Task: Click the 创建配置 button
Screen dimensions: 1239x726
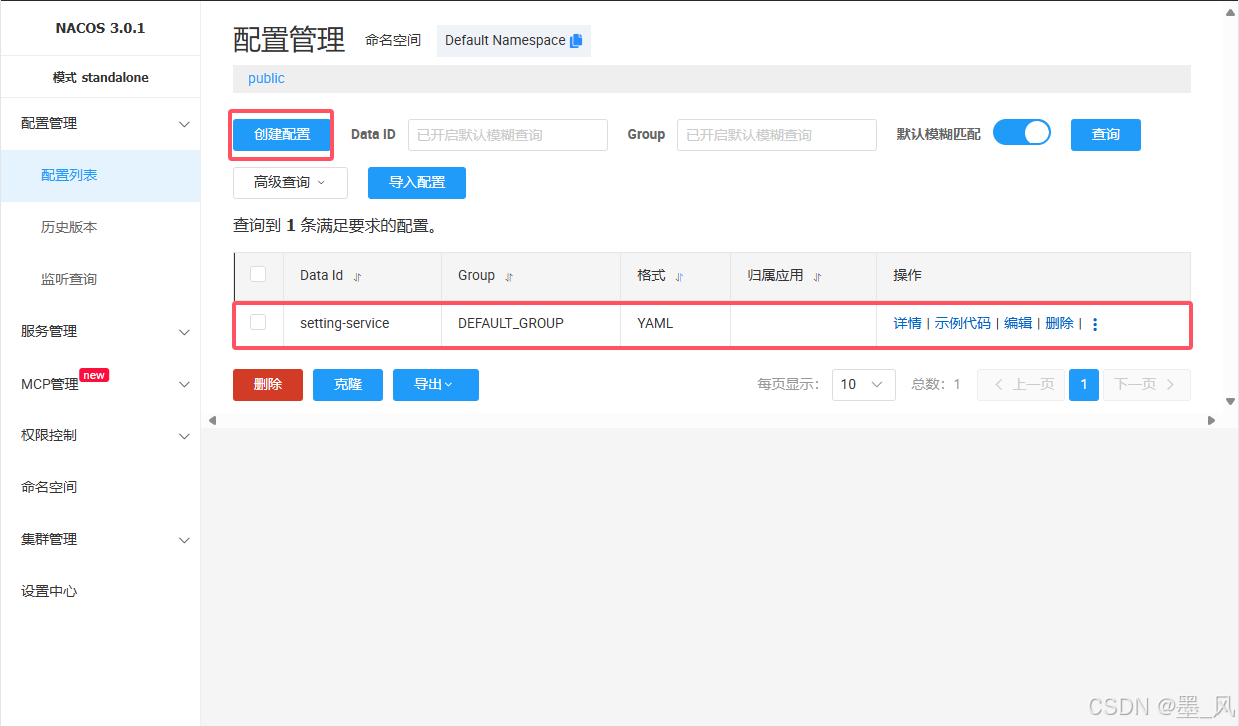Action: point(281,134)
